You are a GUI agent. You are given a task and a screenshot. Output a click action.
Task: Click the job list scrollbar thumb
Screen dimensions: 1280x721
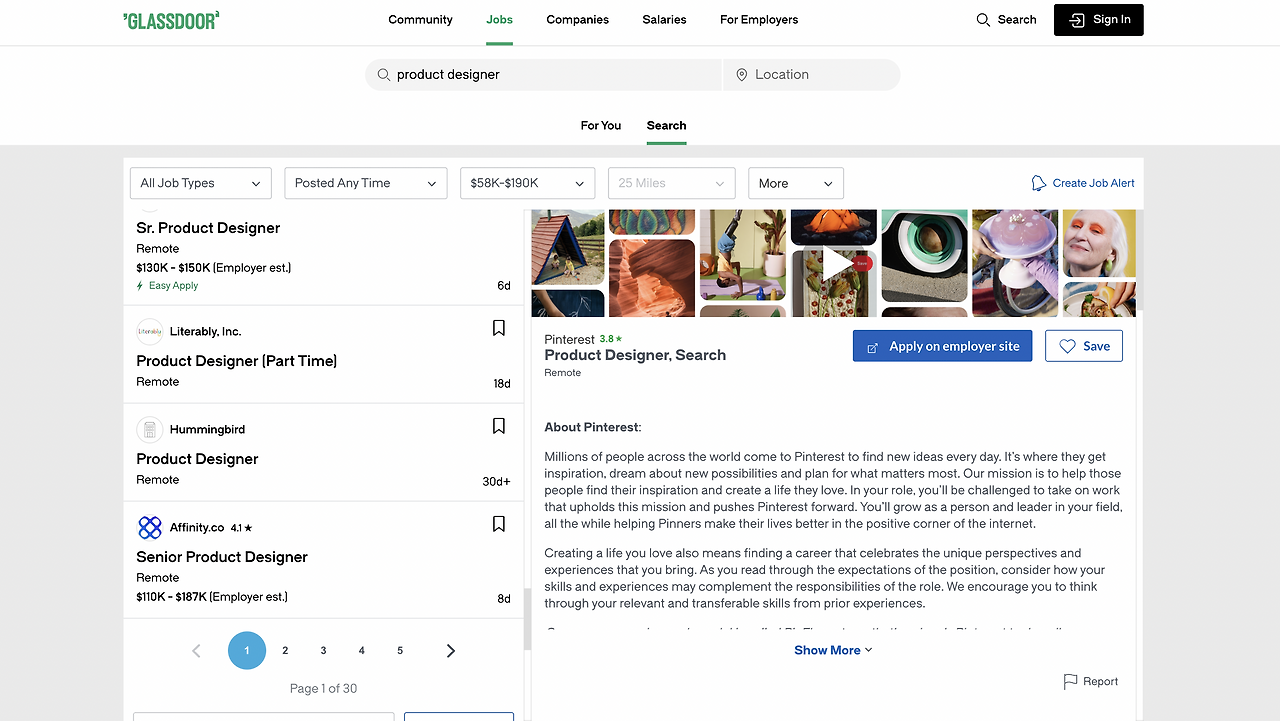[x=528, y=619]
